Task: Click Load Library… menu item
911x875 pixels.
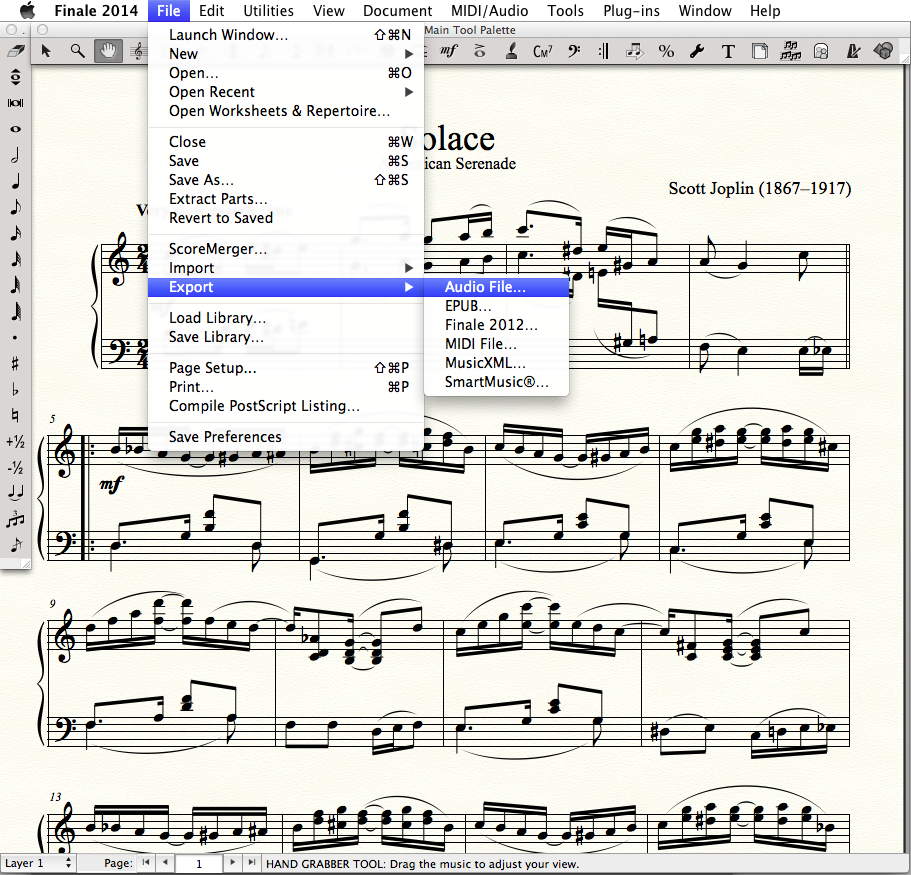Action: click(x=286, y=318)
